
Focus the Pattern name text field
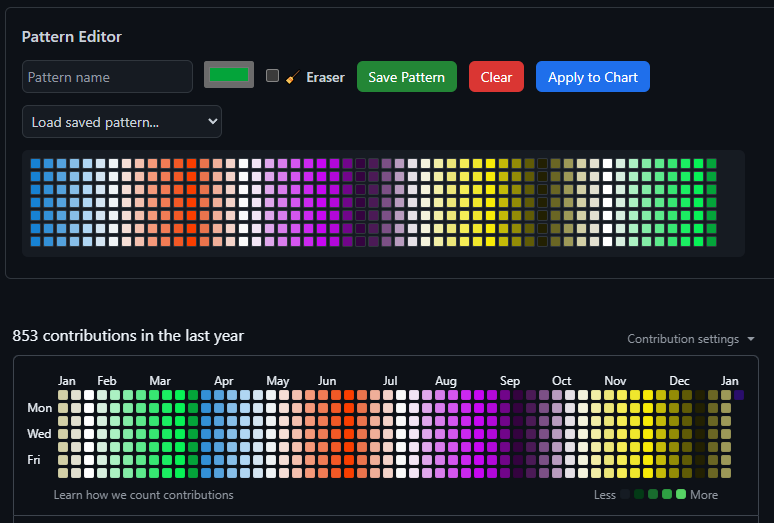click(107, 77)
